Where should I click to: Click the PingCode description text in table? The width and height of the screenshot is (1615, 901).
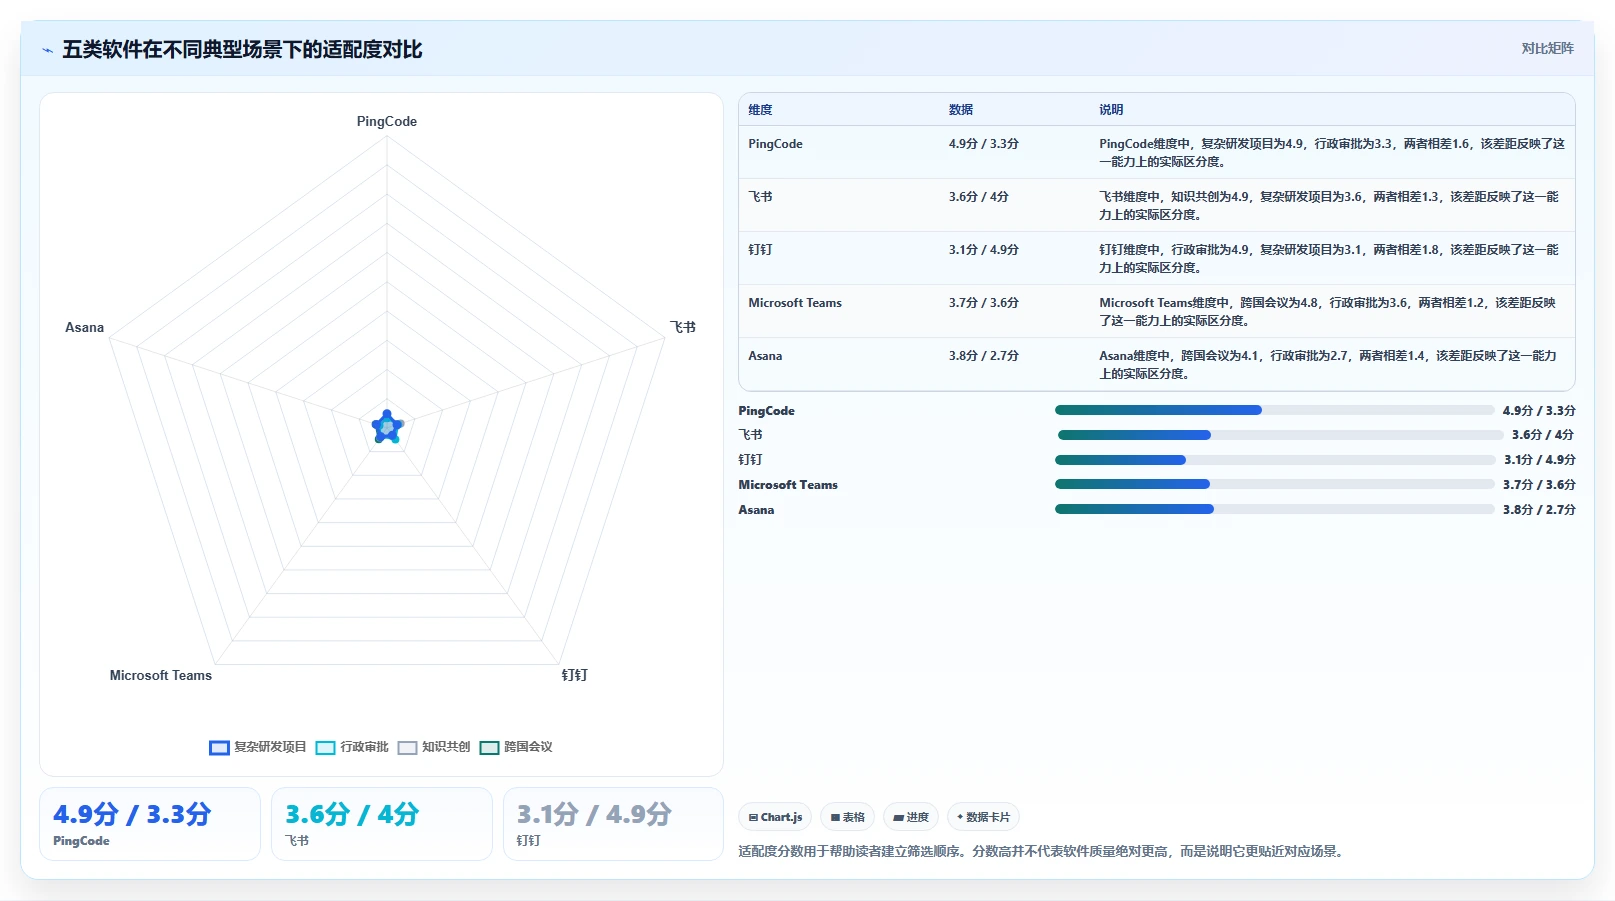(1332, 153)
